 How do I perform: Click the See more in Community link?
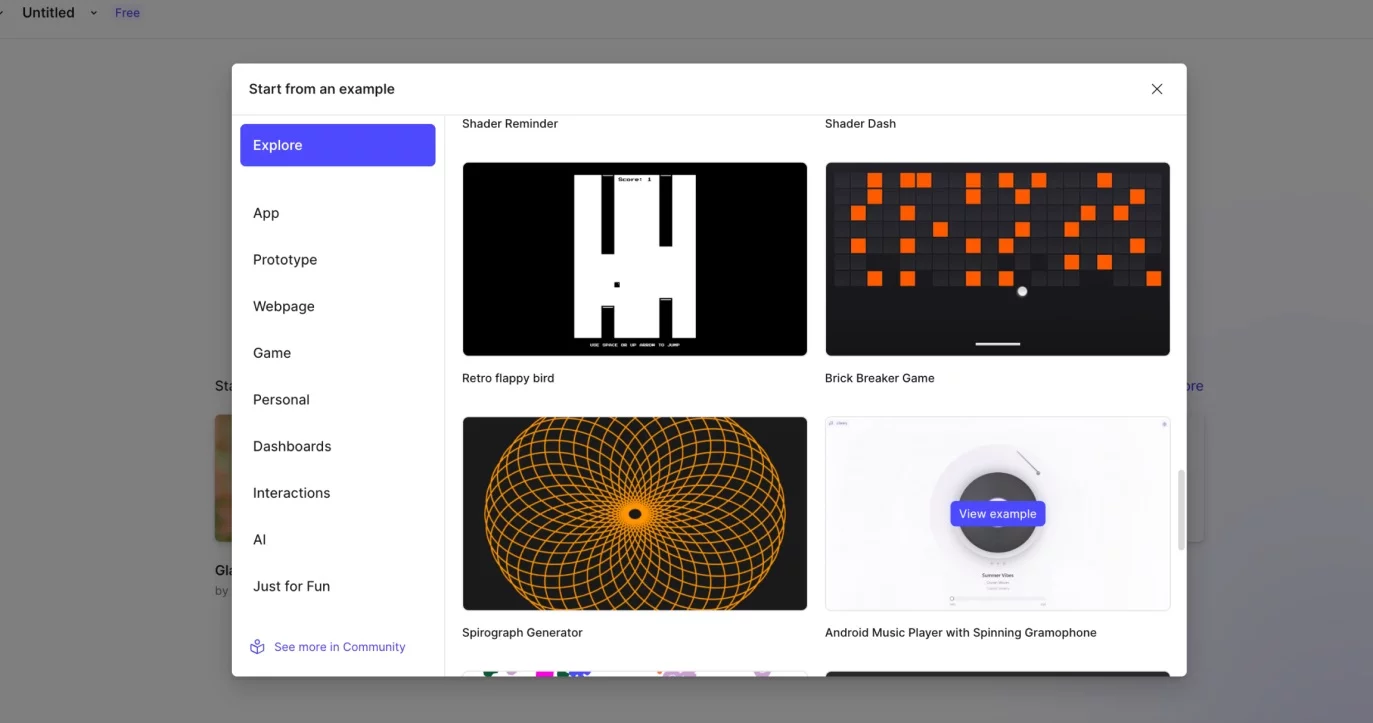pyautogui.click(x=339, y=647)
